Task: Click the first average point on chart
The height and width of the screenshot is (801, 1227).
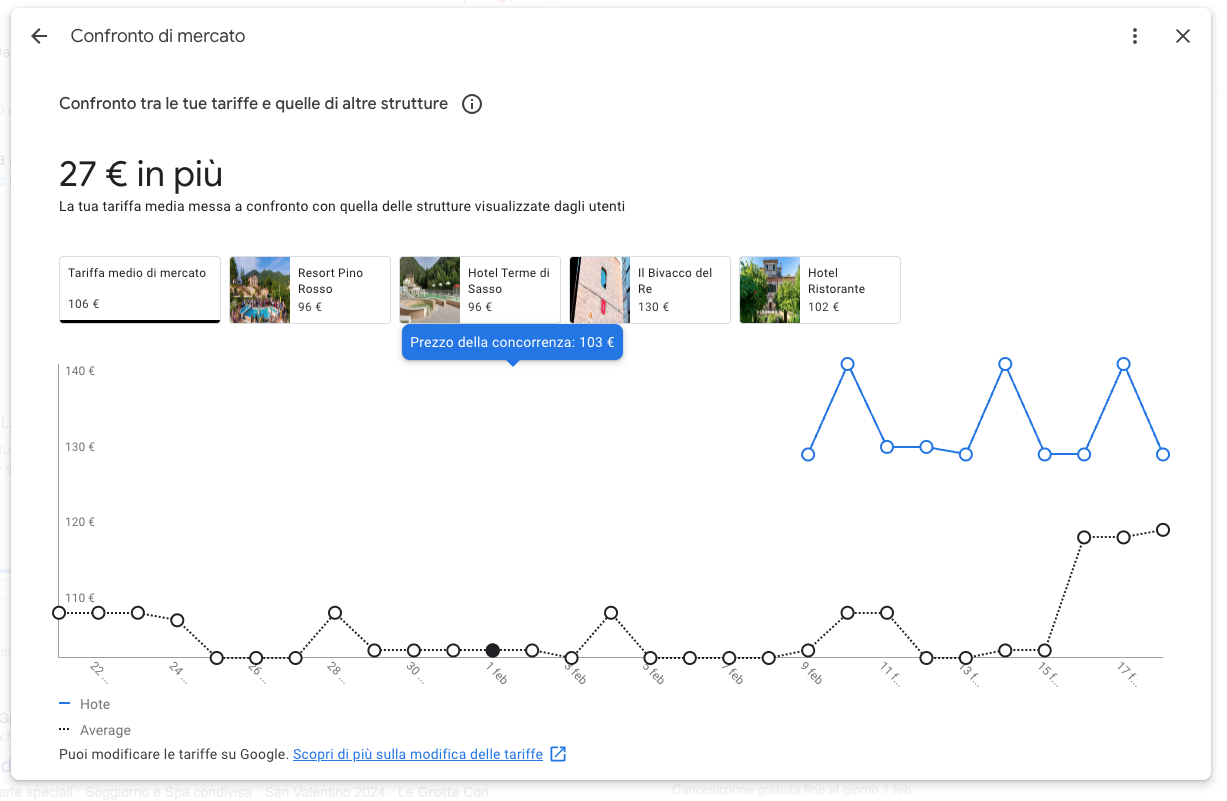Action: pos(59,612)
